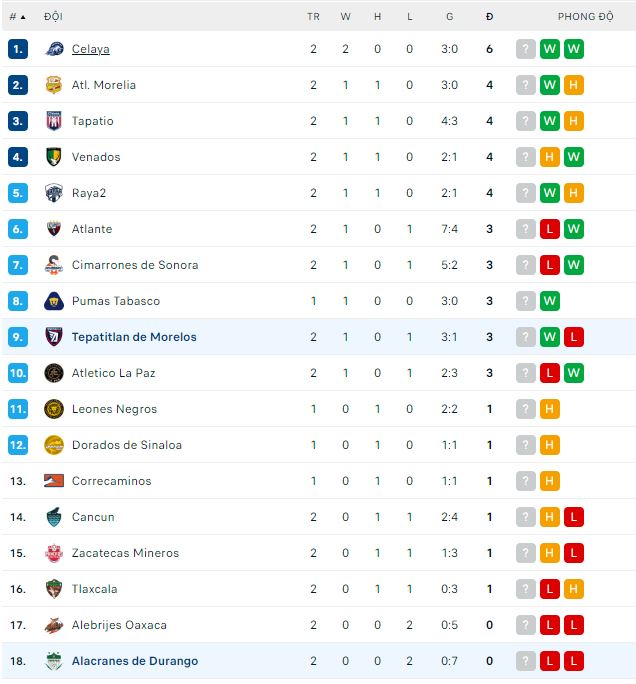636x684 pixels.
Task: Click Leones Negros orange H form badge
Action: click(549, 409)
